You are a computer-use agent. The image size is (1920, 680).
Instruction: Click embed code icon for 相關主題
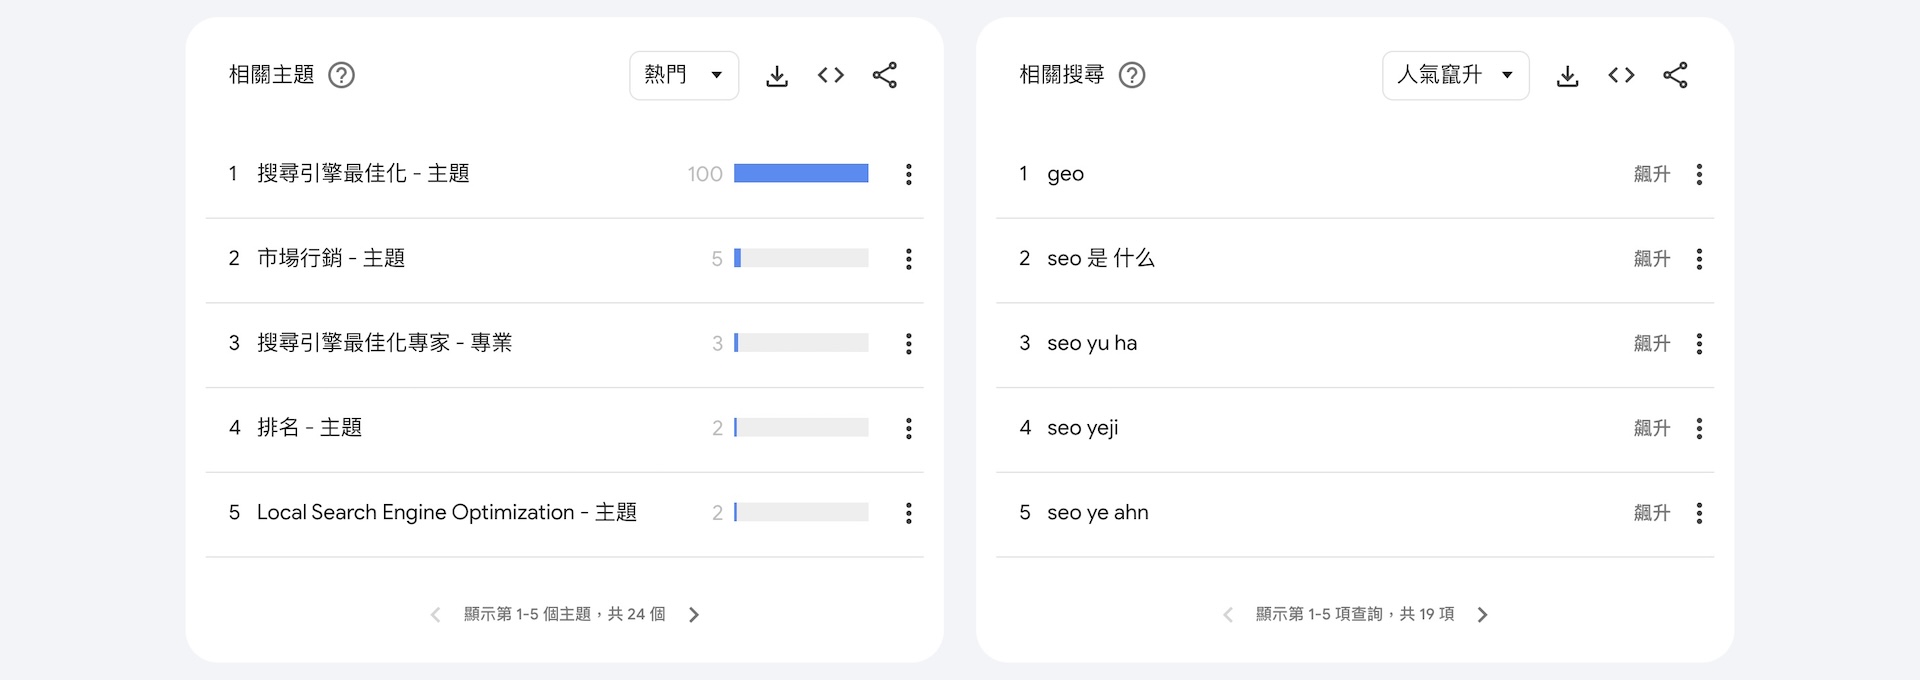[831, 76]
